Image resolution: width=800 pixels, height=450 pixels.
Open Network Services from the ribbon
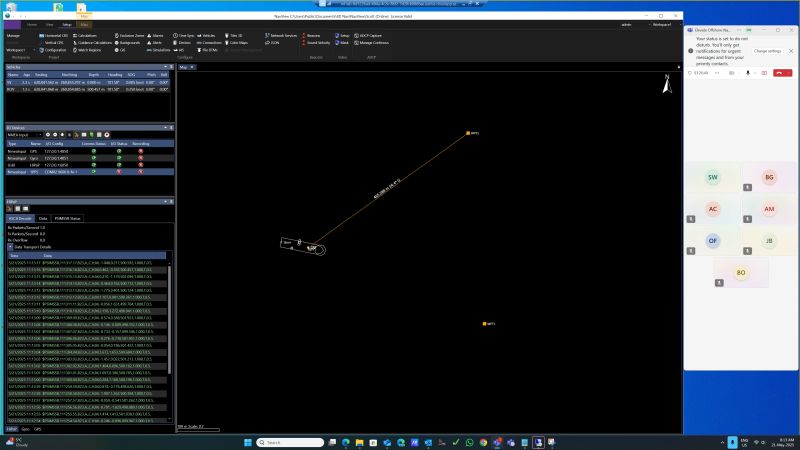coord(283,35)
